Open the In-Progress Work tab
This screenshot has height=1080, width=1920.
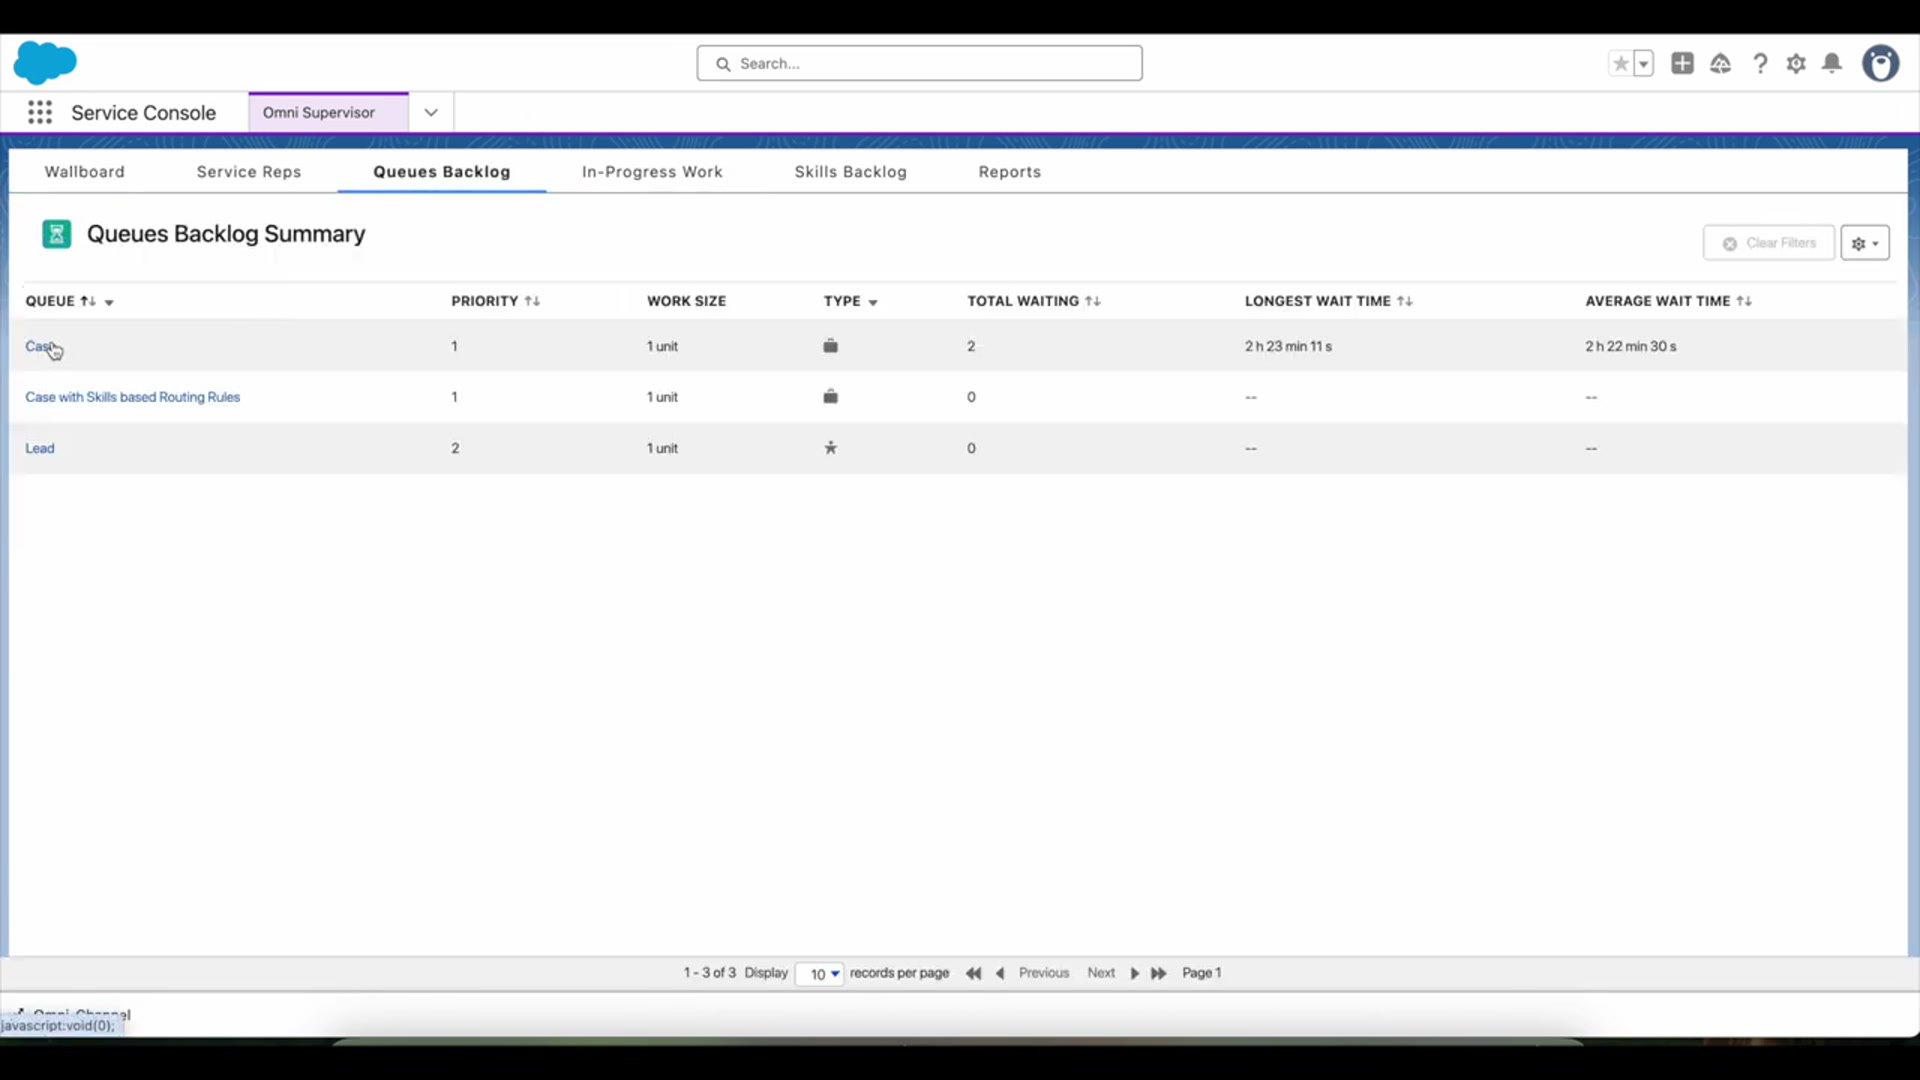click(652, 172)
